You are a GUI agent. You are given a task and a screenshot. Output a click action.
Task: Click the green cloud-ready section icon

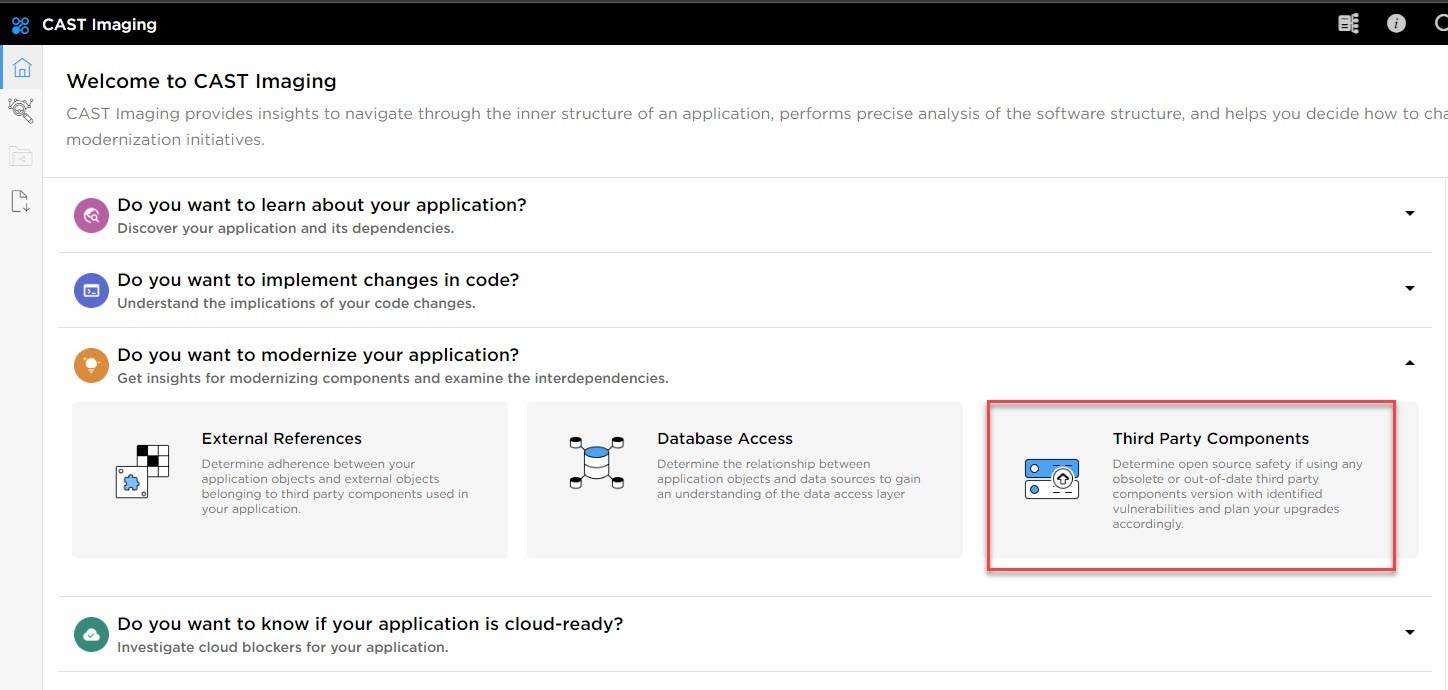click(x=91, y=634)
